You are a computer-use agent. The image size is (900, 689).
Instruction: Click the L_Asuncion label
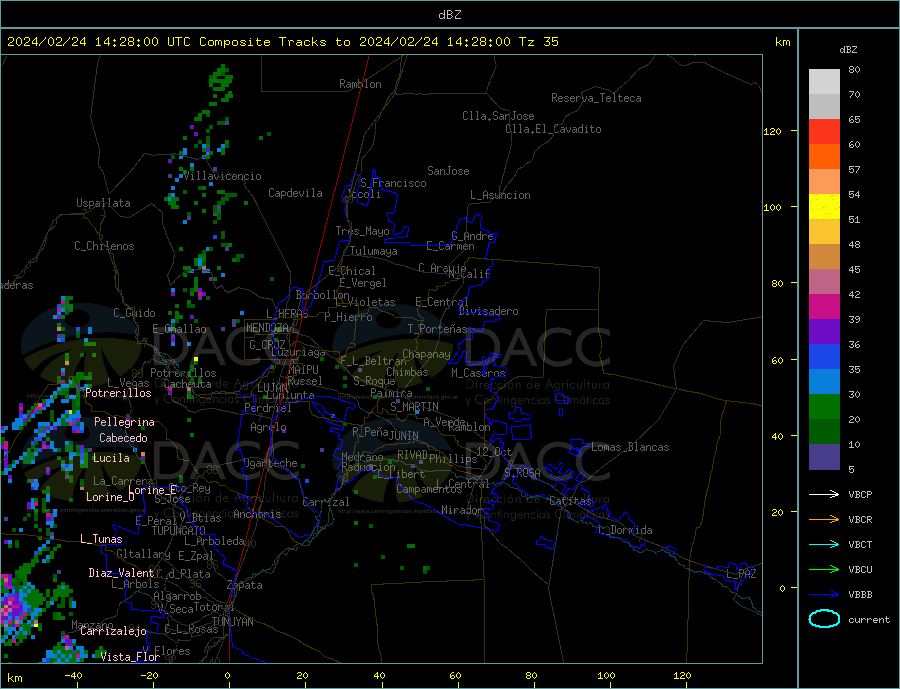500,195
